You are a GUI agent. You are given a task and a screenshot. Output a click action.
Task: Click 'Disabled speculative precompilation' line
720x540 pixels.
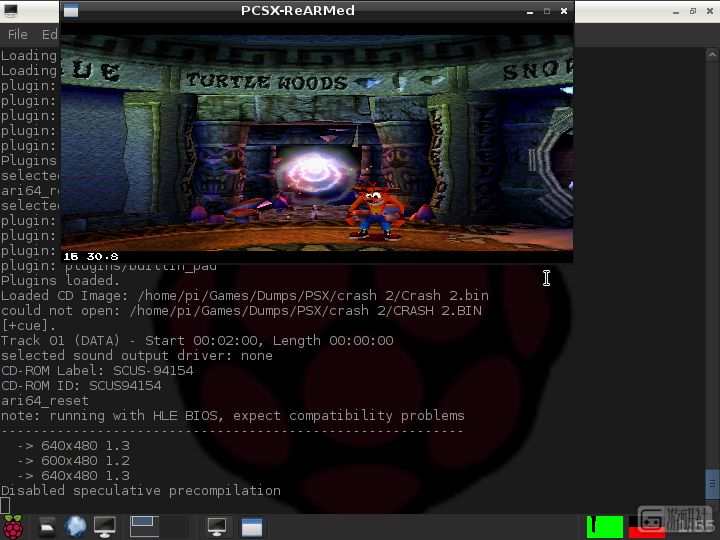141,491
